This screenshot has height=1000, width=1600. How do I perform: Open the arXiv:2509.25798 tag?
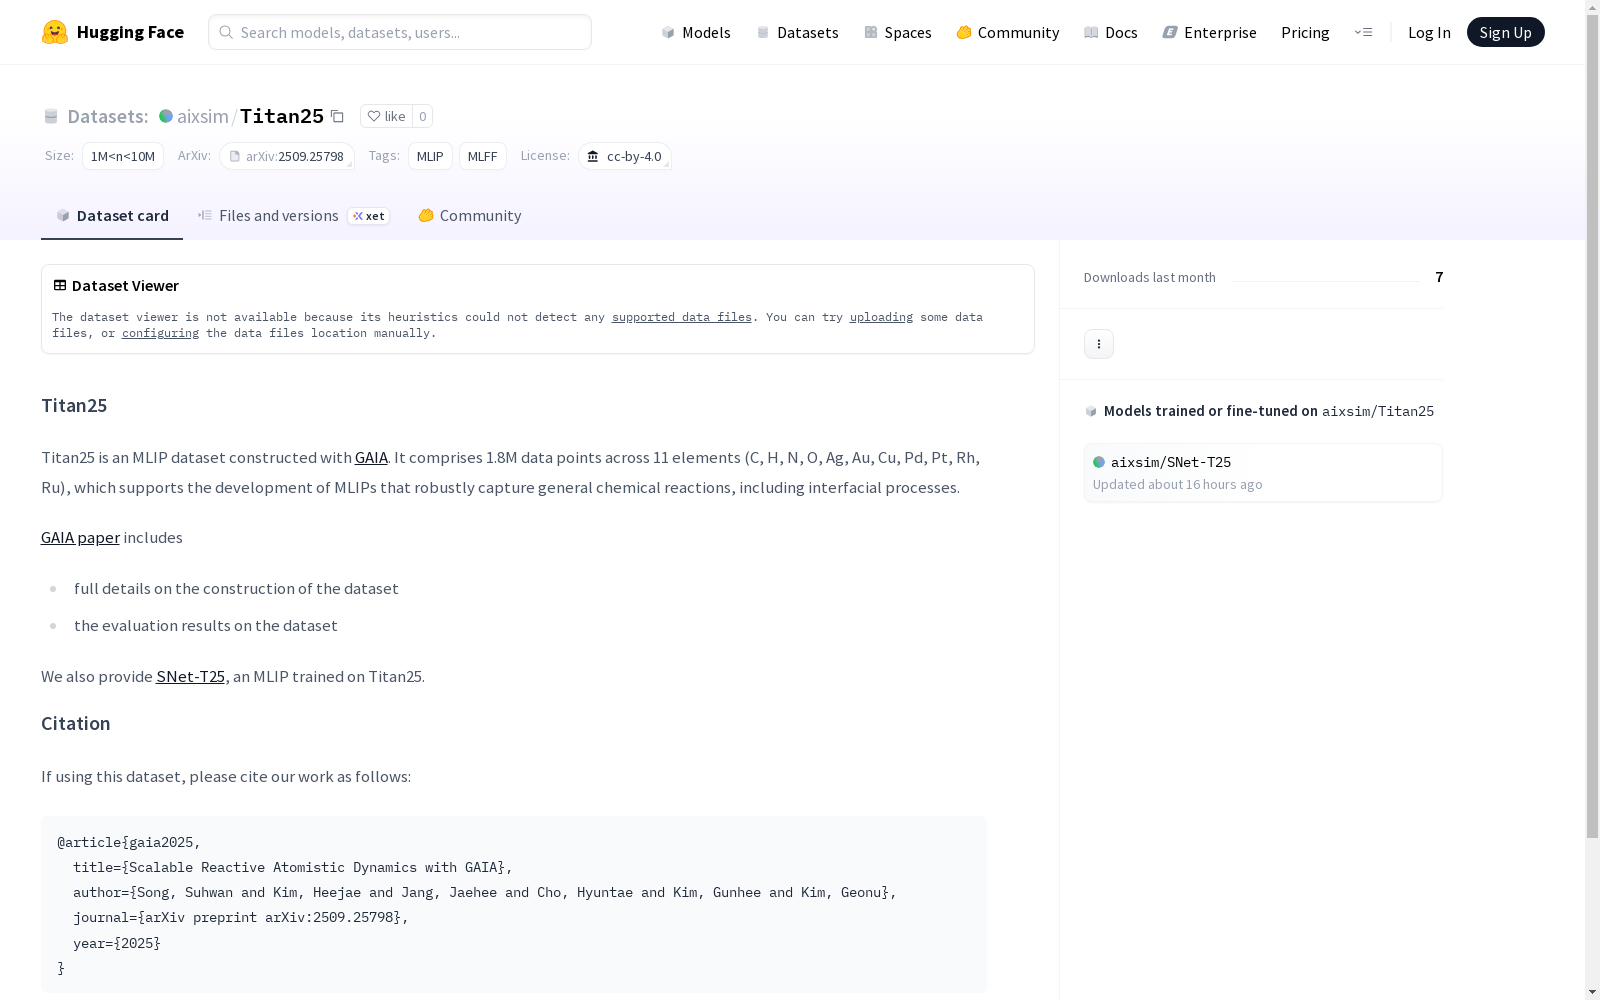point(287,156)
